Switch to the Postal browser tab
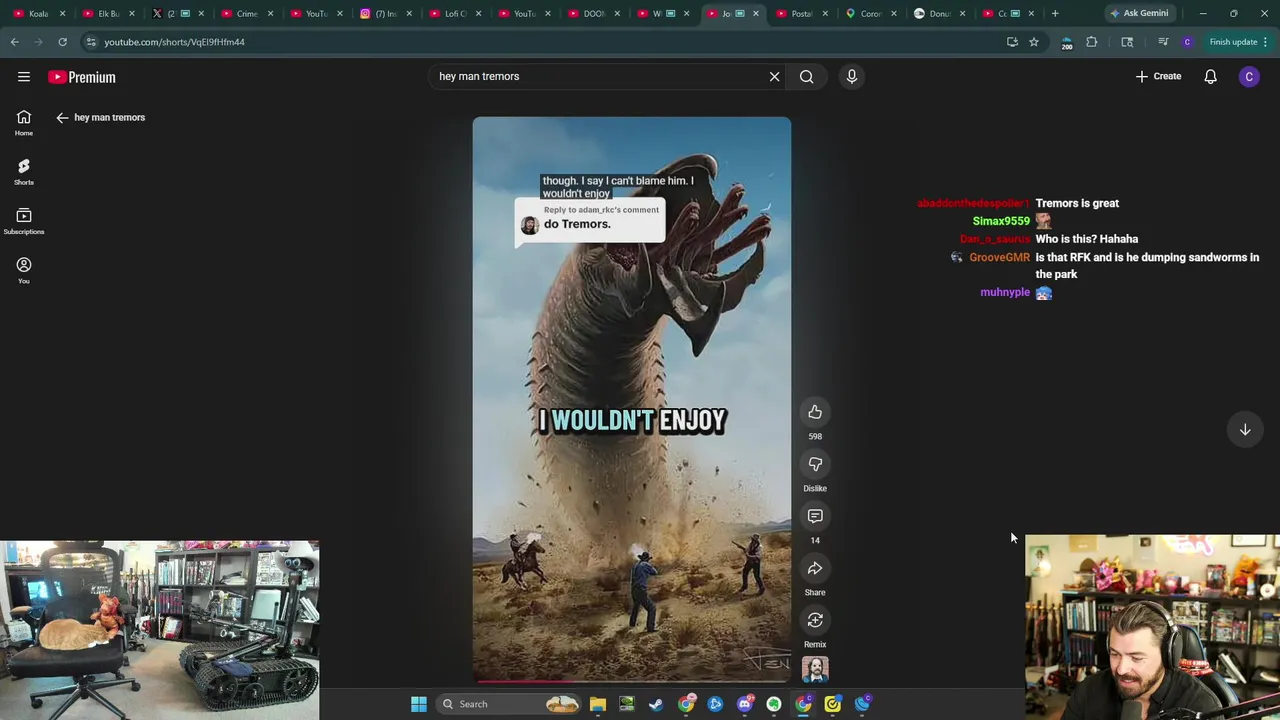The image size is (1280, 720). 801,13
